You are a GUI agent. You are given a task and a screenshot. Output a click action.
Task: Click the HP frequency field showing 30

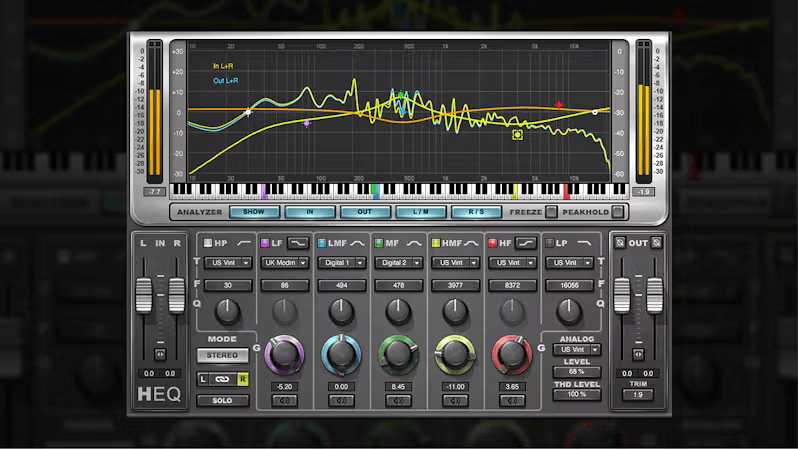click(228, 286)
